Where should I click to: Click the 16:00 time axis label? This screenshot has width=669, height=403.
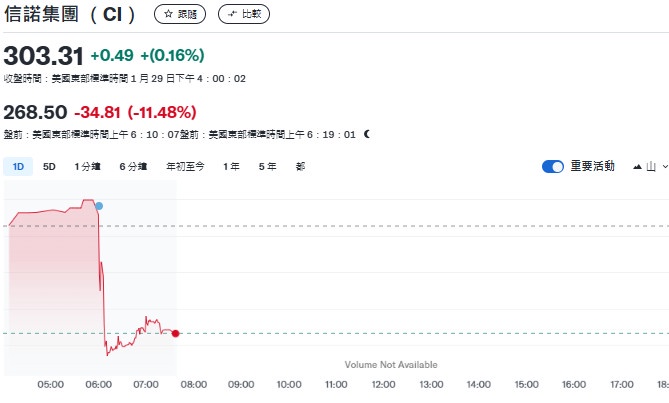[x=574, y=385]
